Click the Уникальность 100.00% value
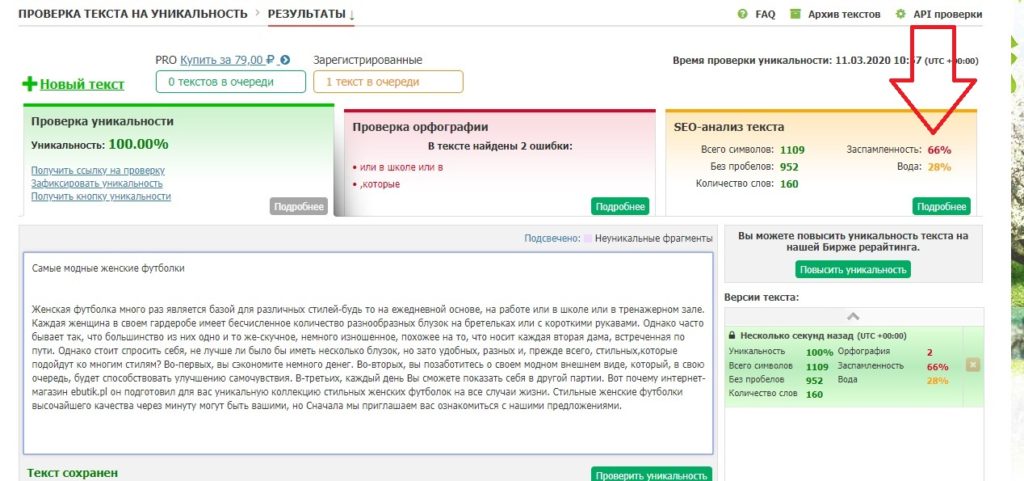The width and height of the screenshot is (1024, 481). point(138,144)
